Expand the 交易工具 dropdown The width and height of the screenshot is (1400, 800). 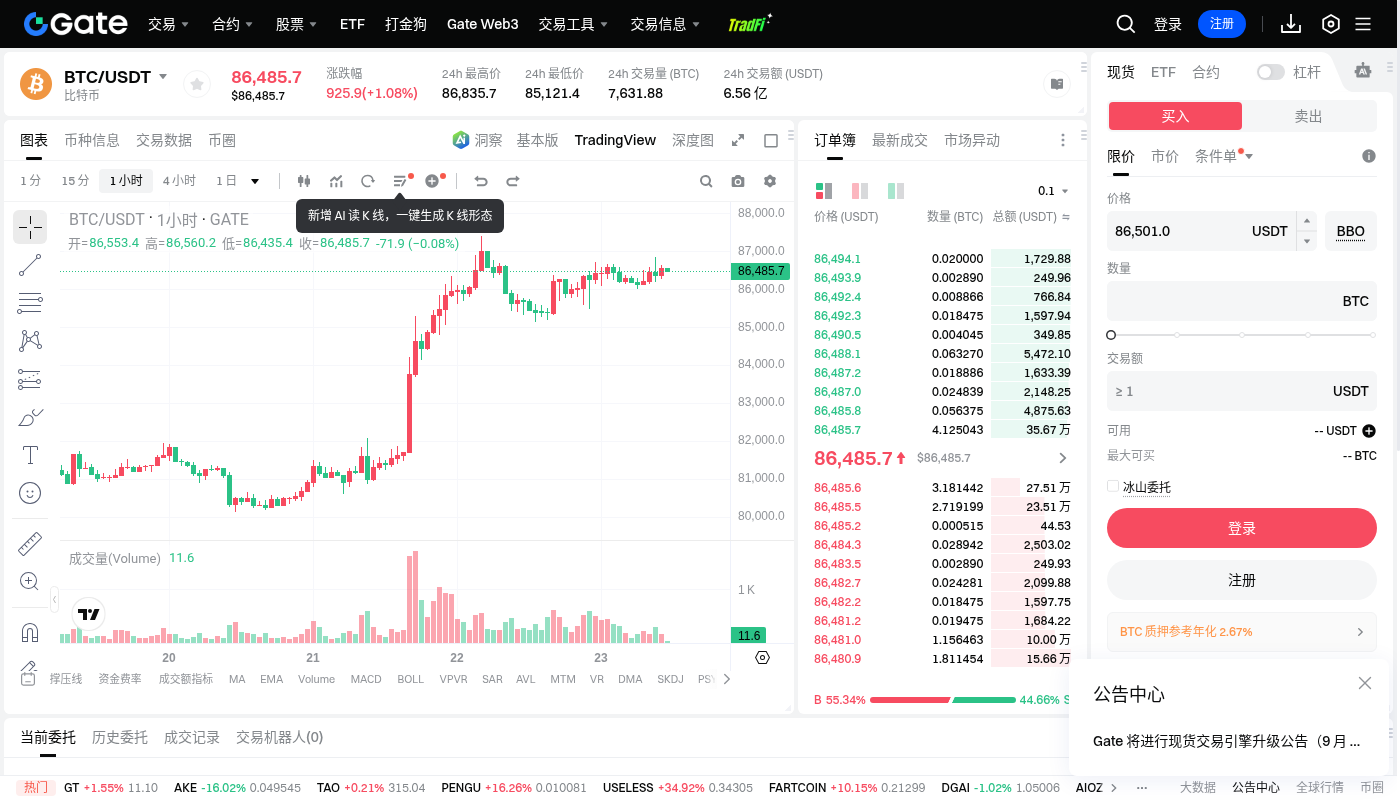(x=574, y=24)
